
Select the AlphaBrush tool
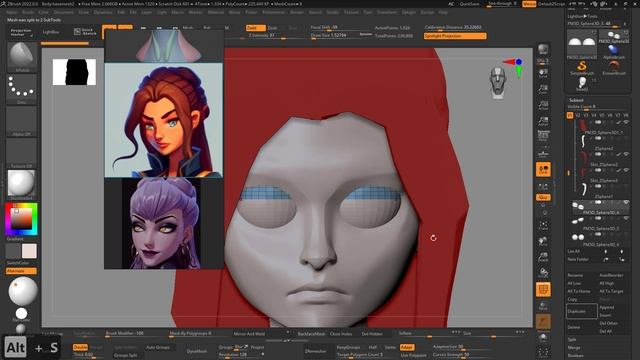click(613, 52)
